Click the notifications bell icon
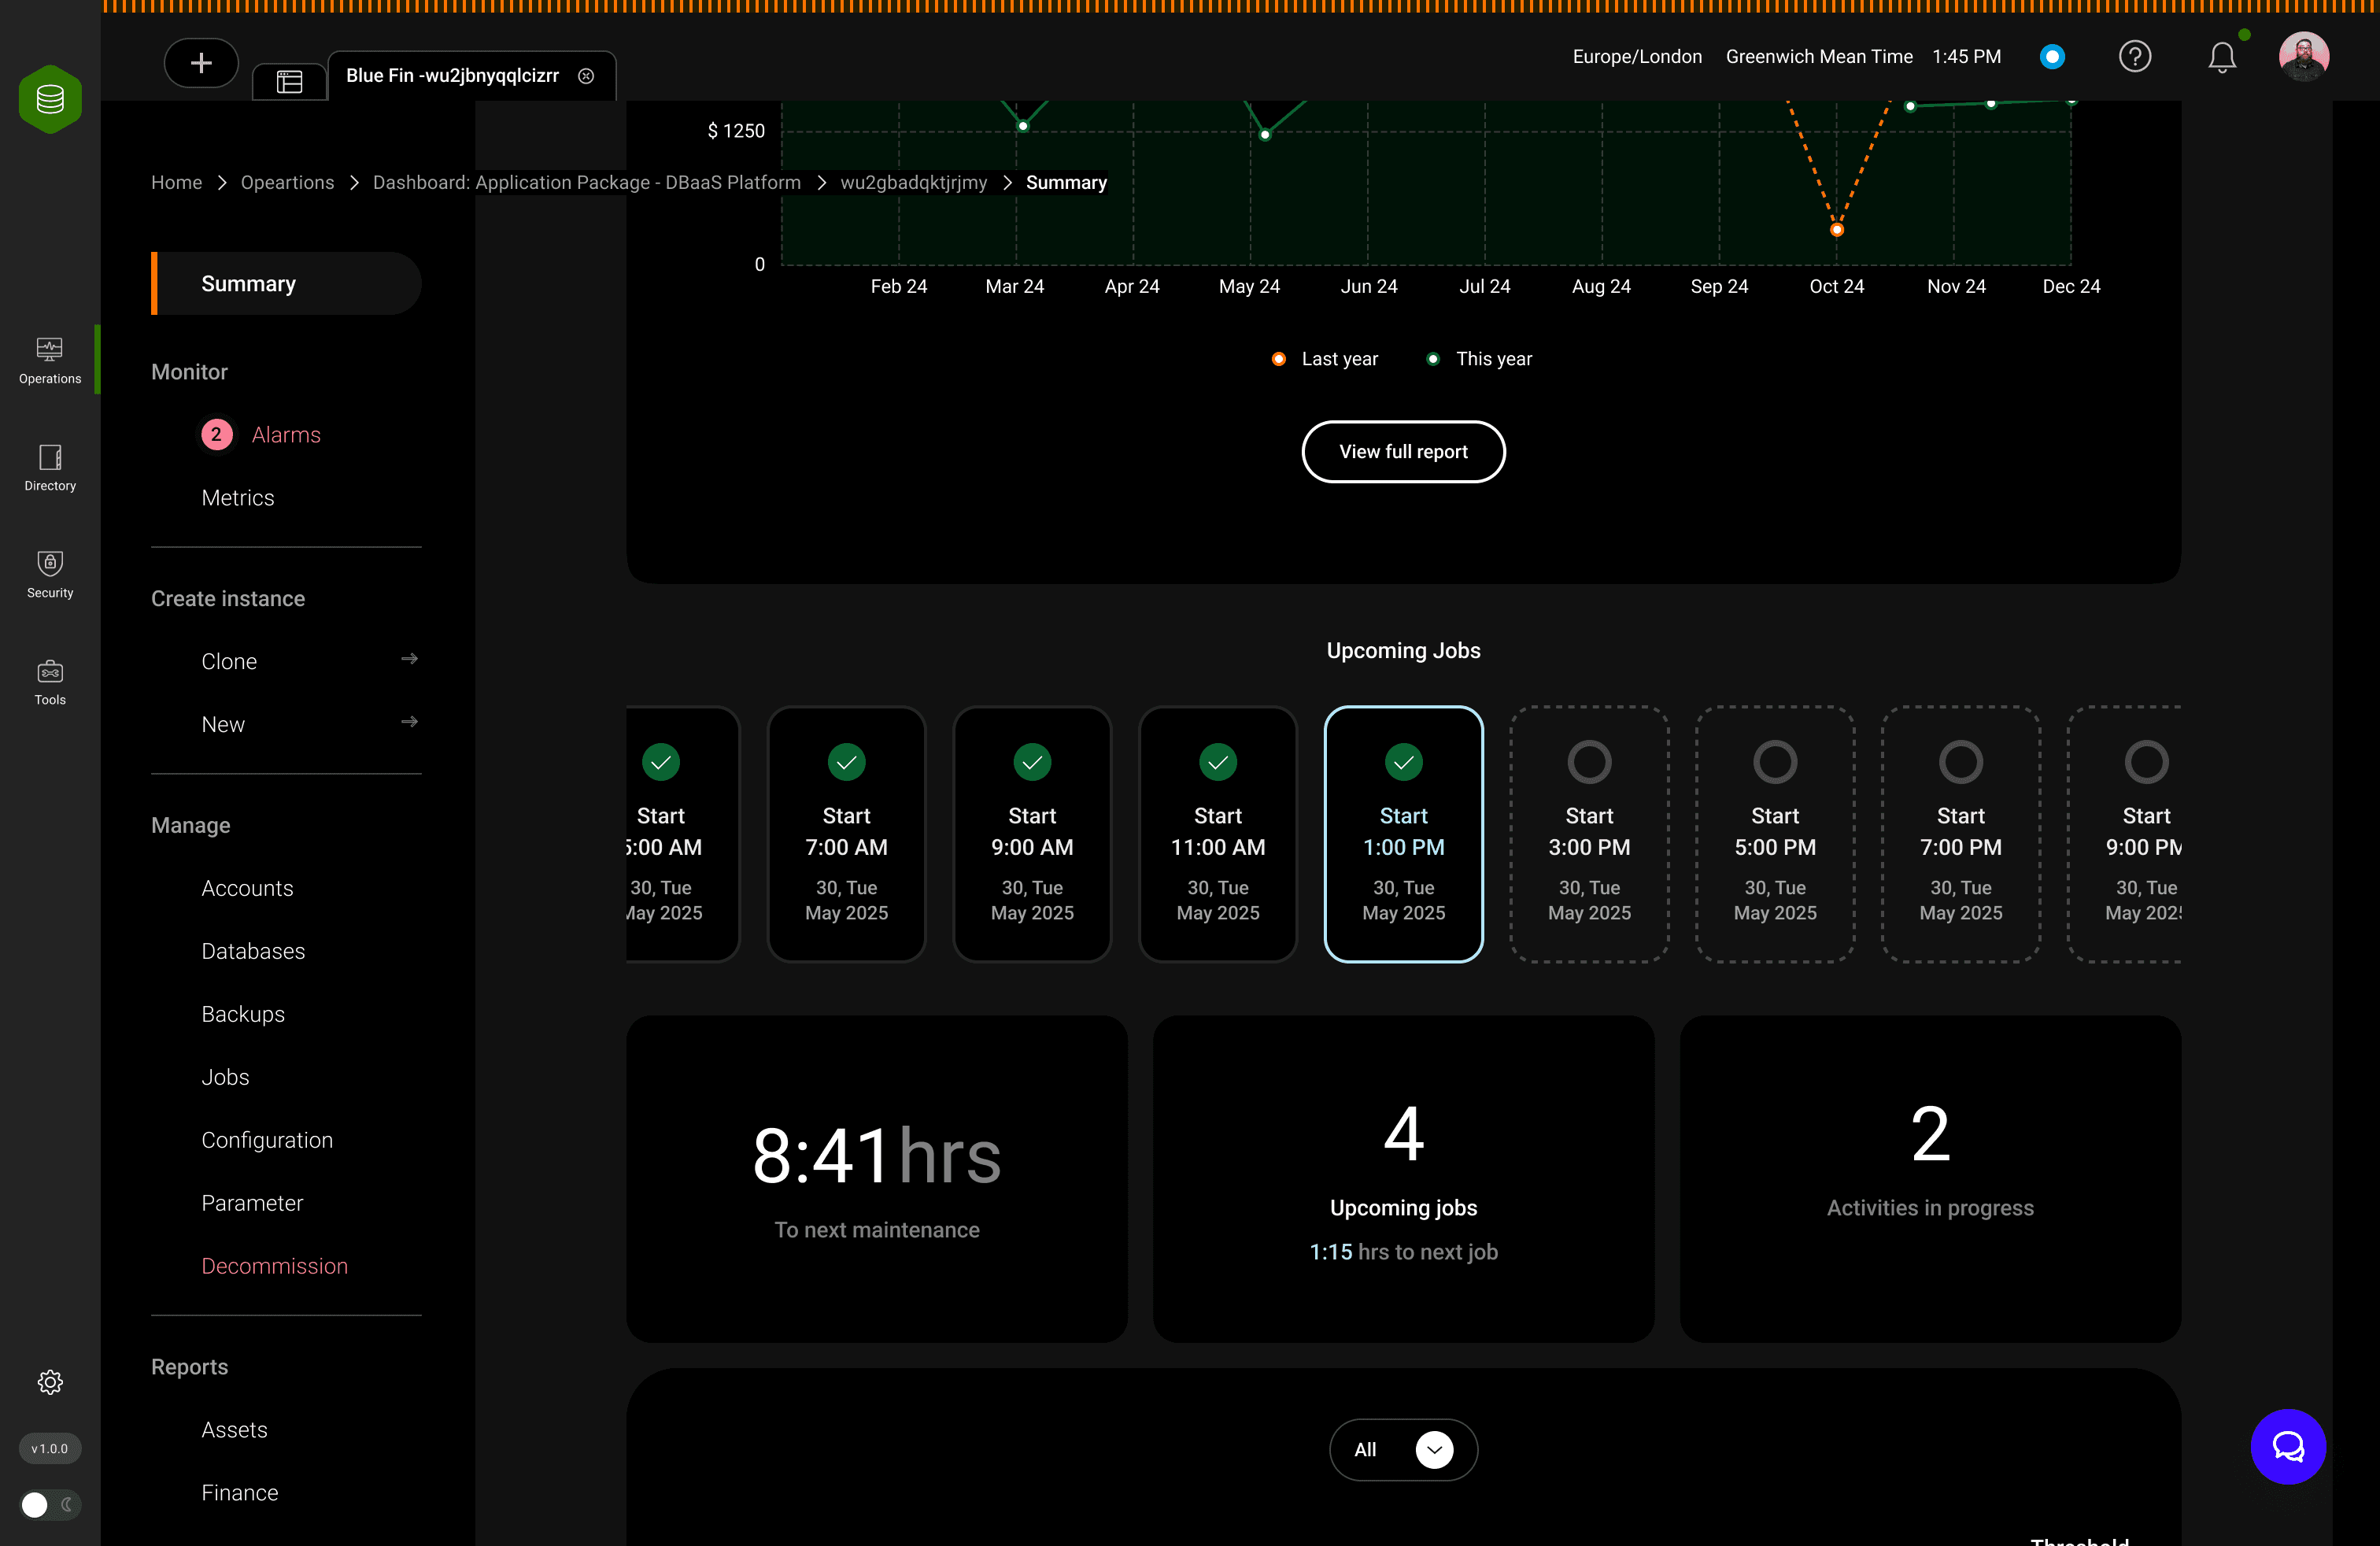 (x=2221, y=57)
